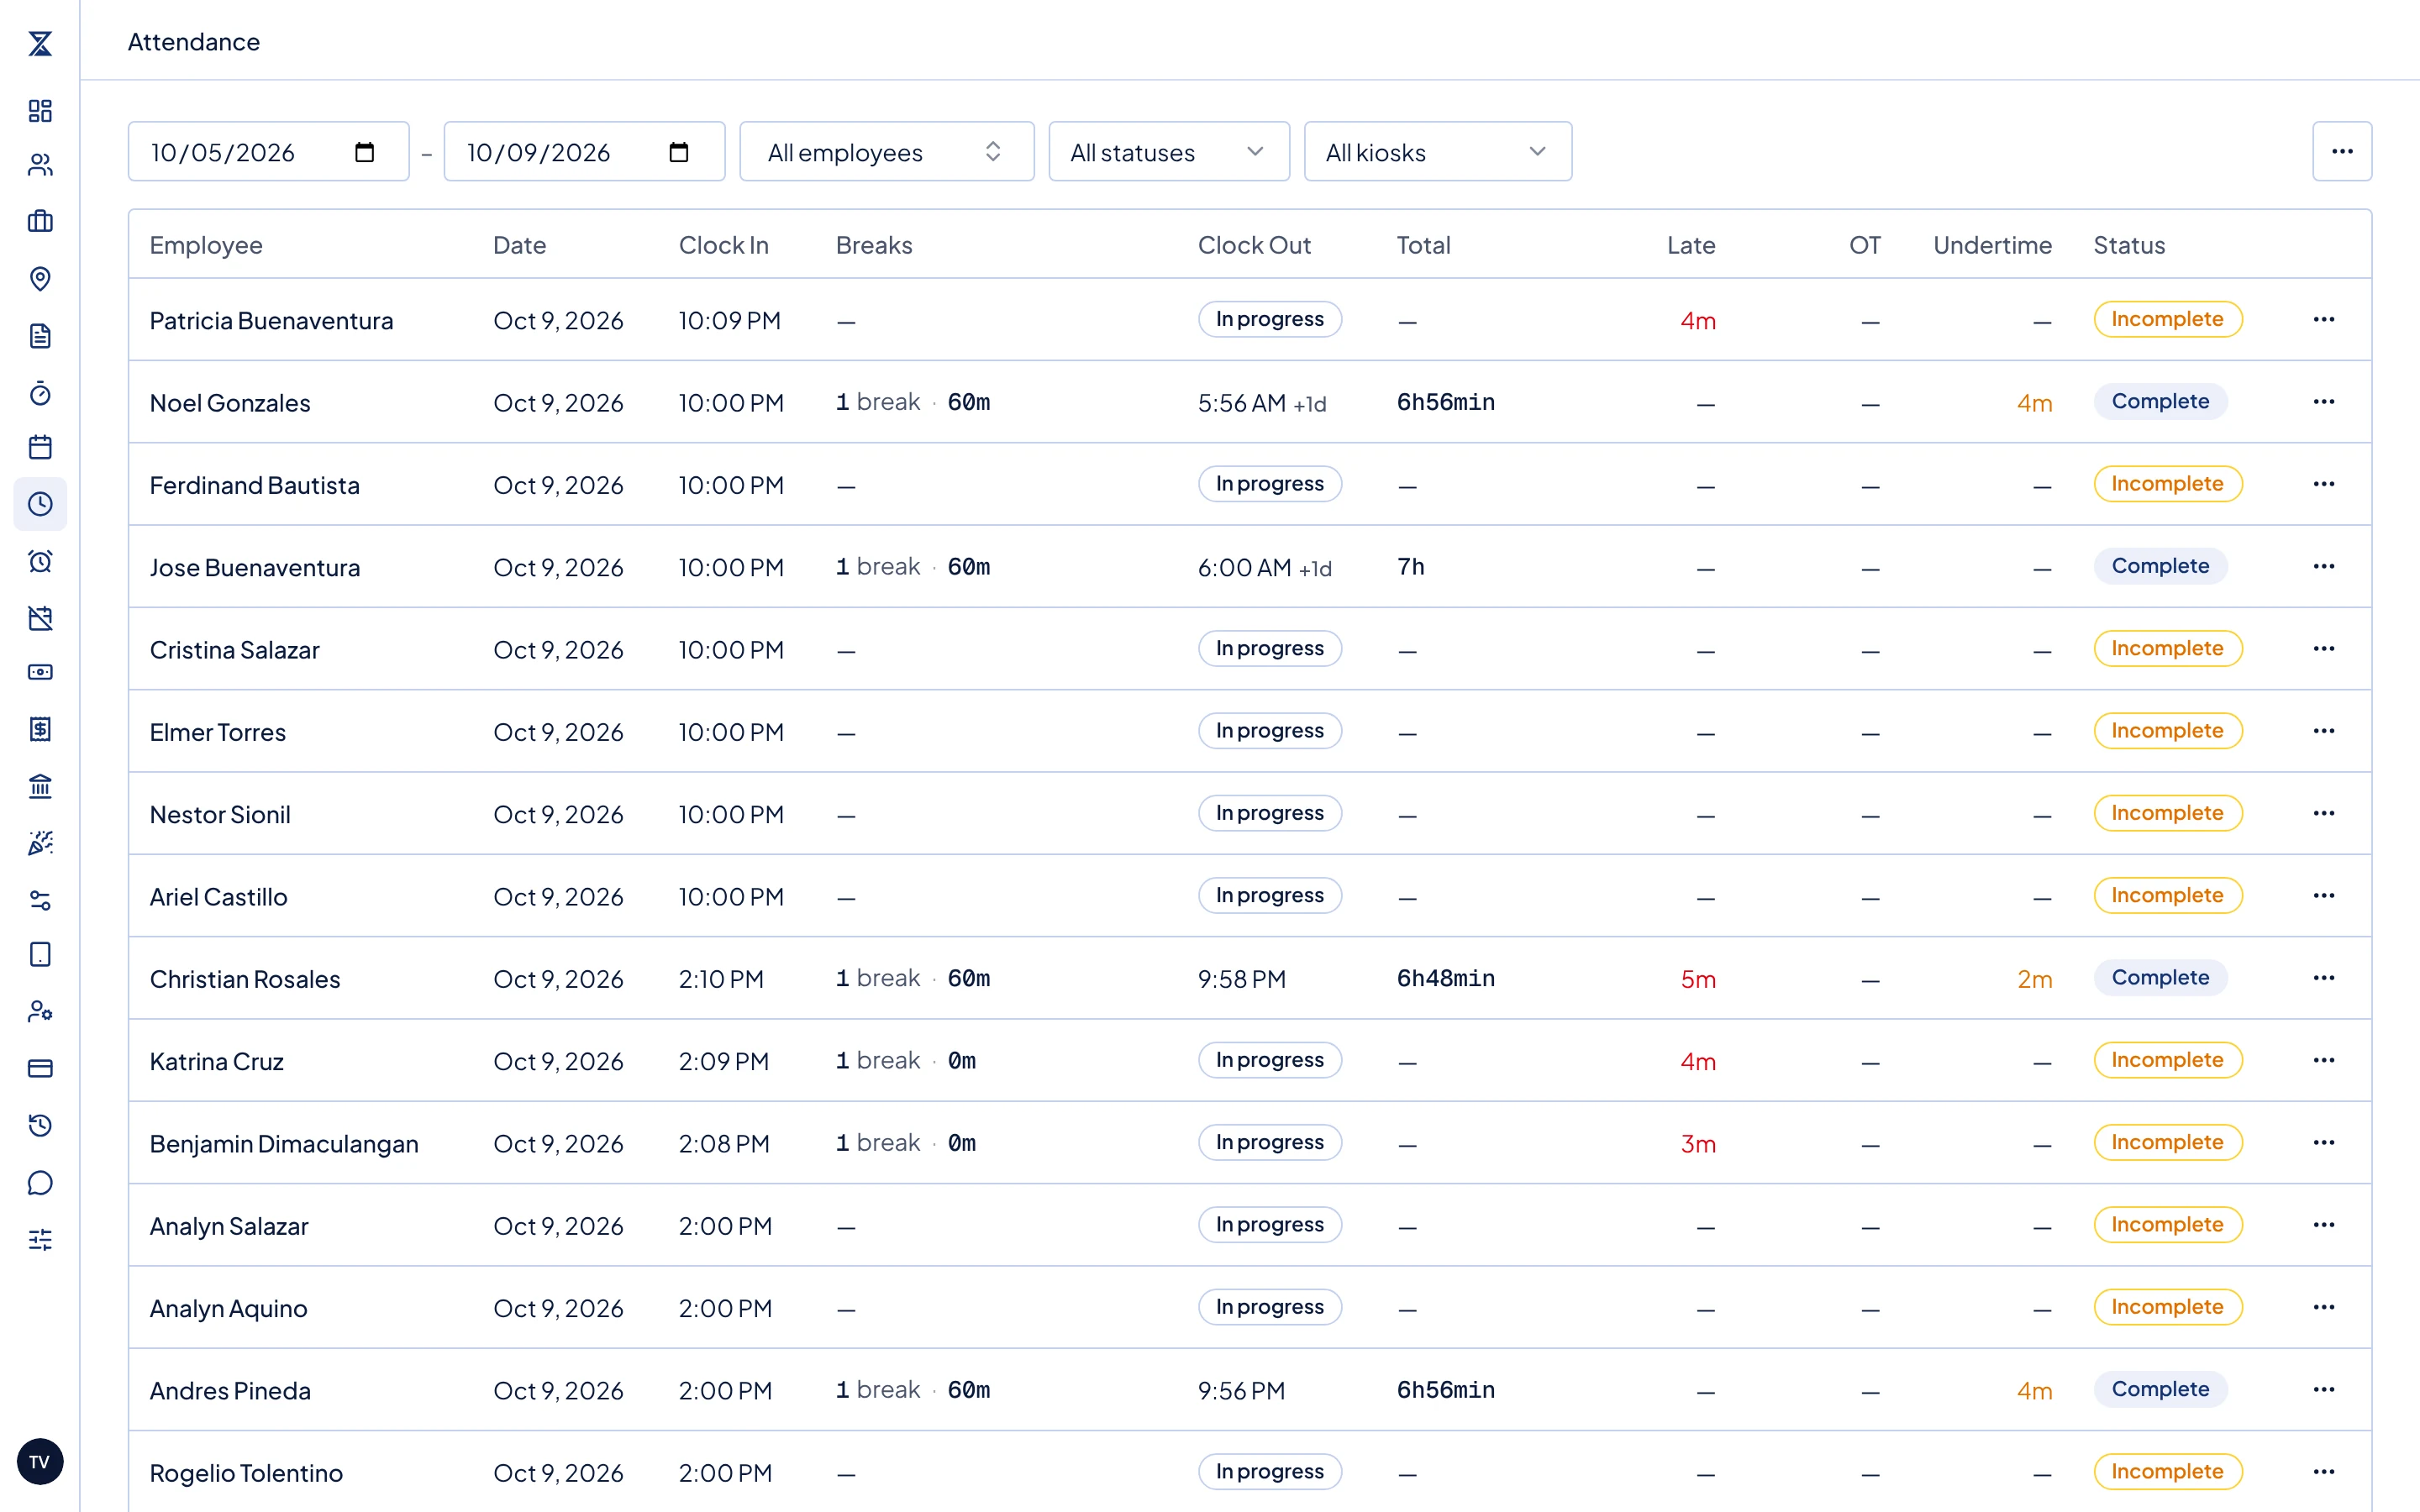This screenshot has height=1512, width=2420.
Task: Click the briefcase icon in sidebar
Action: point(40,221)
